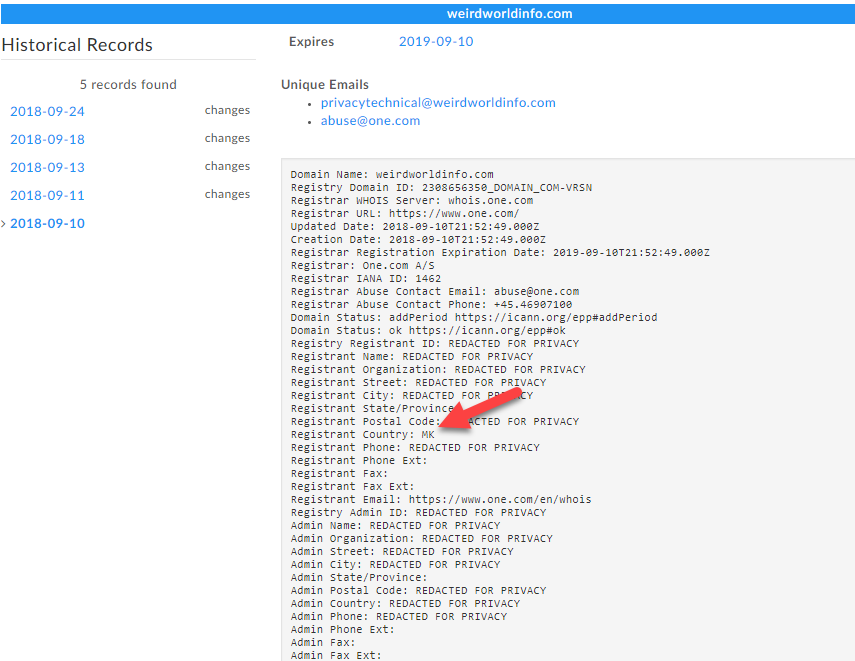Click the Registrant Email whois URL line
This screenshot has height=661, width=855.
[441, 499]
